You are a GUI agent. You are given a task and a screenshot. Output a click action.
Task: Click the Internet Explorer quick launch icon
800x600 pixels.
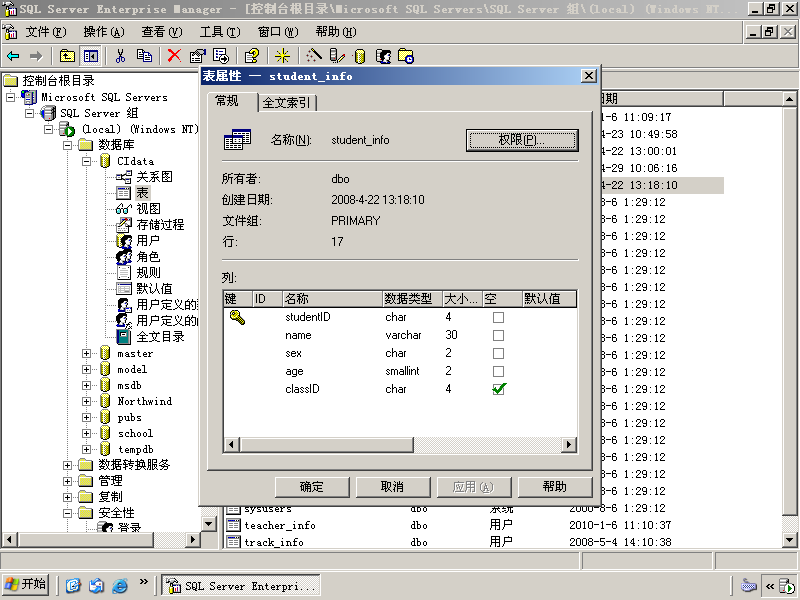point(120,585)
